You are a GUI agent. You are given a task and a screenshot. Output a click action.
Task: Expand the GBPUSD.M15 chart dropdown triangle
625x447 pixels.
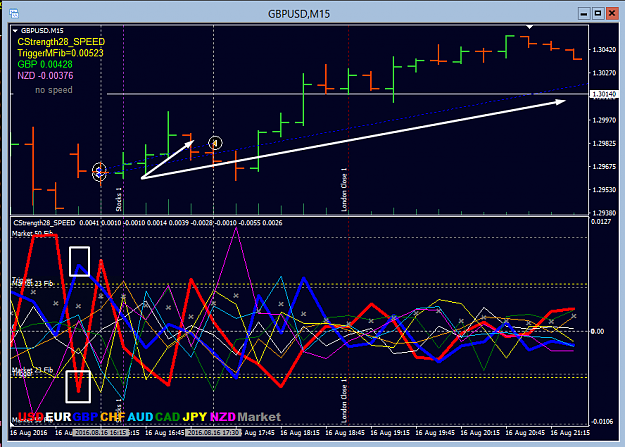[x=15, y=31]
